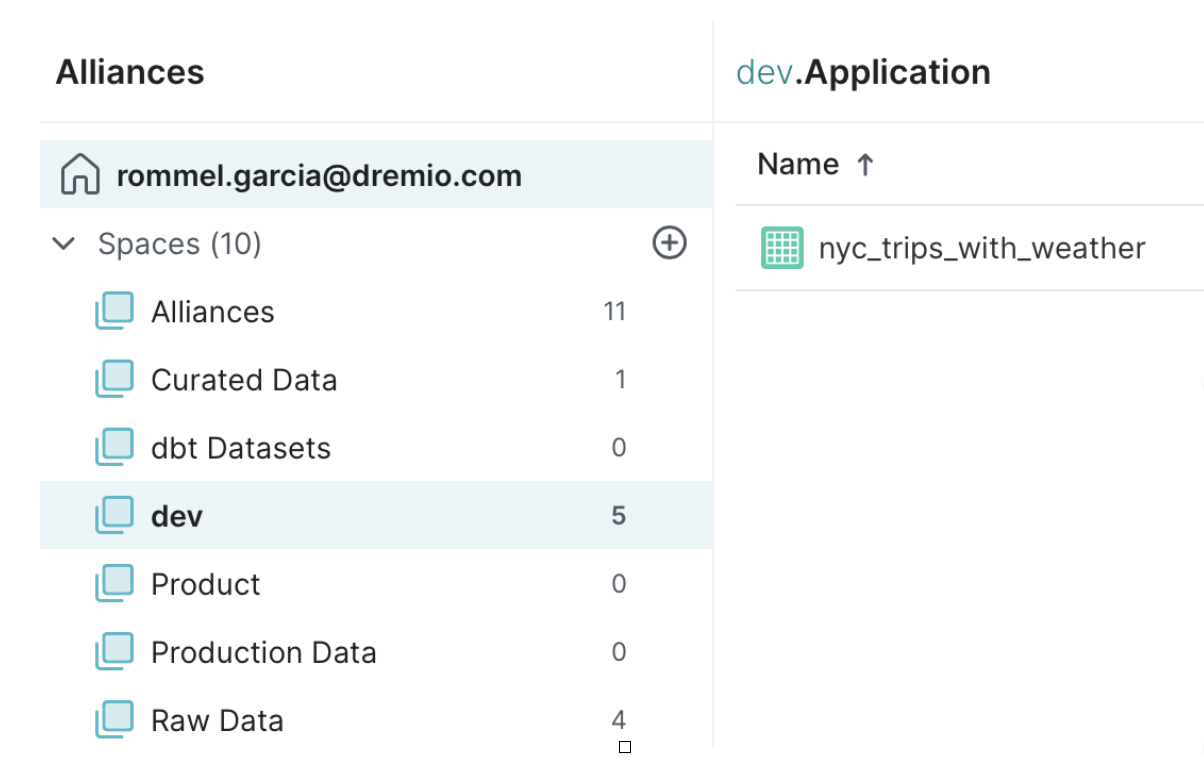1204x770 pixels.
Task: Select the rommel.garcia@dremio.com home entry
Action: coord(319,174)
